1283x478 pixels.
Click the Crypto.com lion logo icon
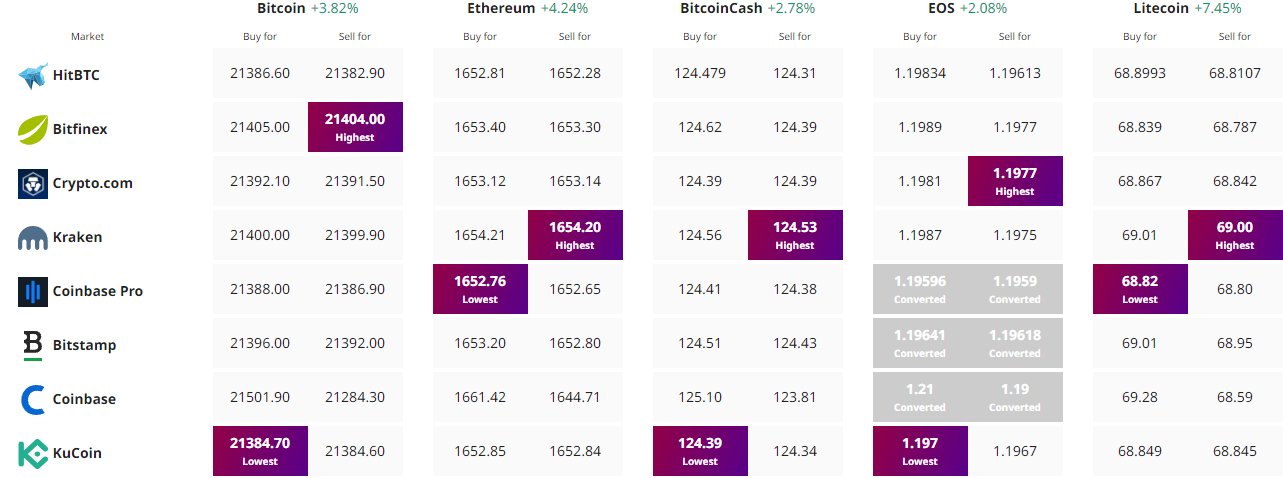(33, 183)
